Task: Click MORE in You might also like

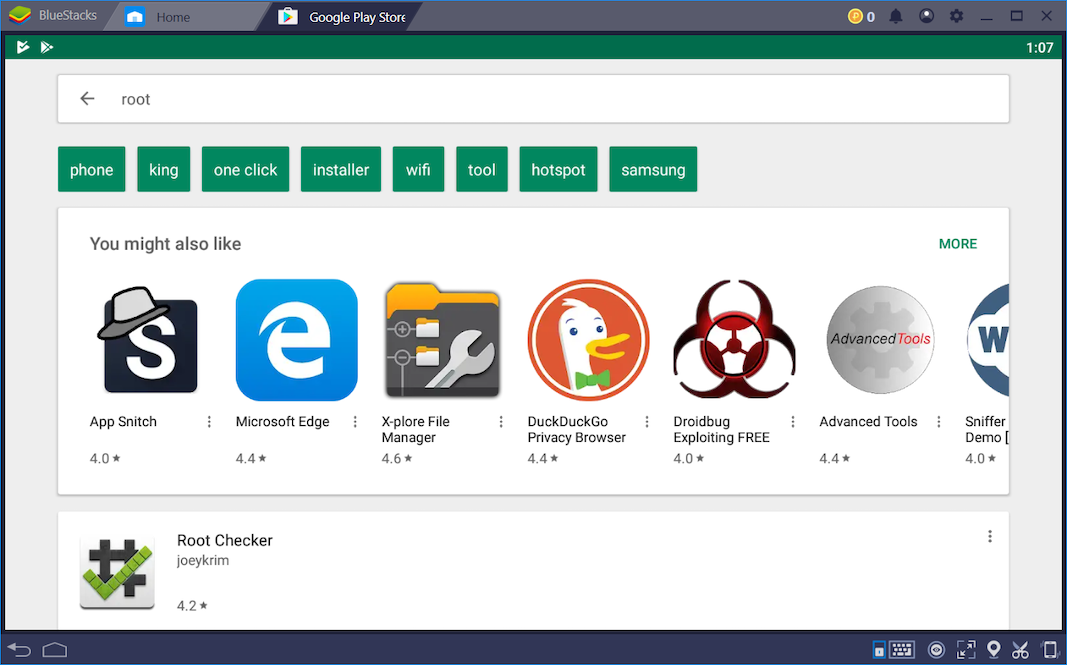Action: [958, 244]
